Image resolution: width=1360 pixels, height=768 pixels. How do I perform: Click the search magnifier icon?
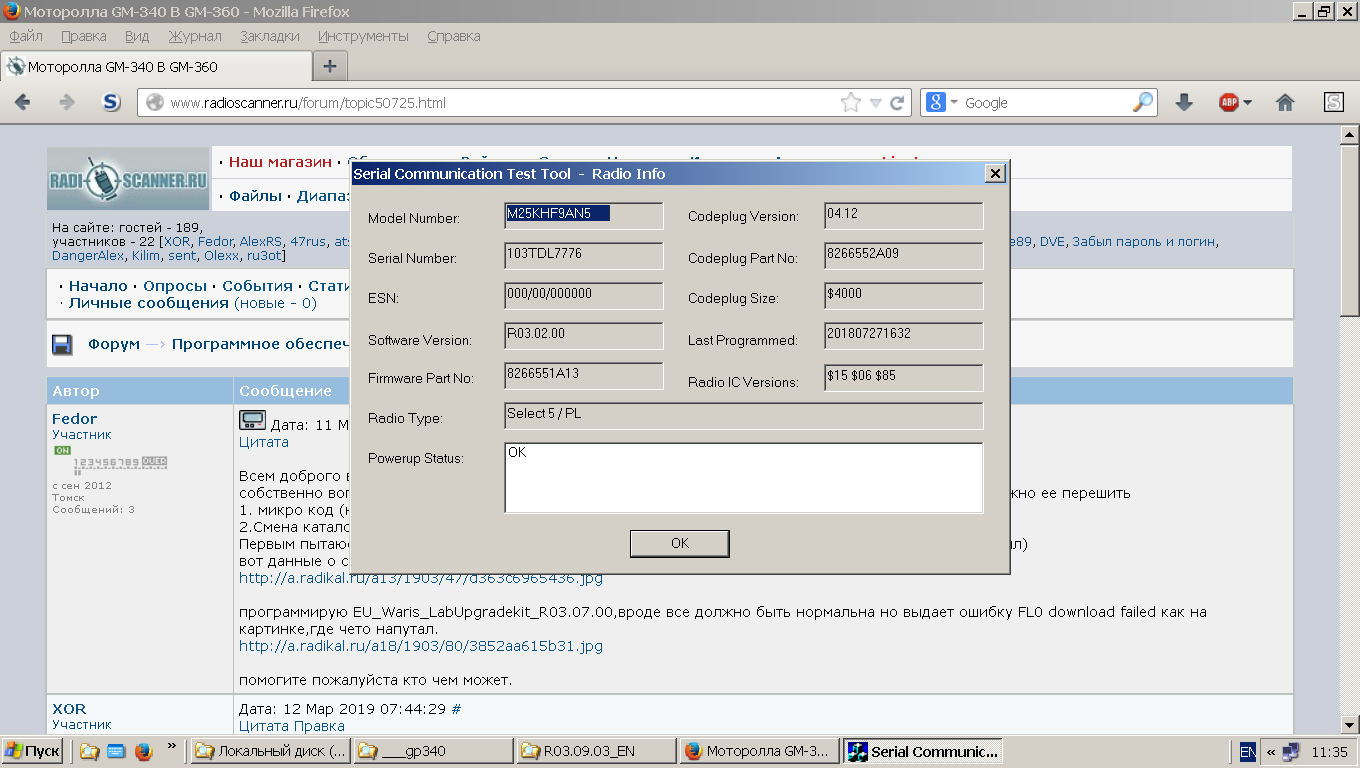(x=1142, y=102)
